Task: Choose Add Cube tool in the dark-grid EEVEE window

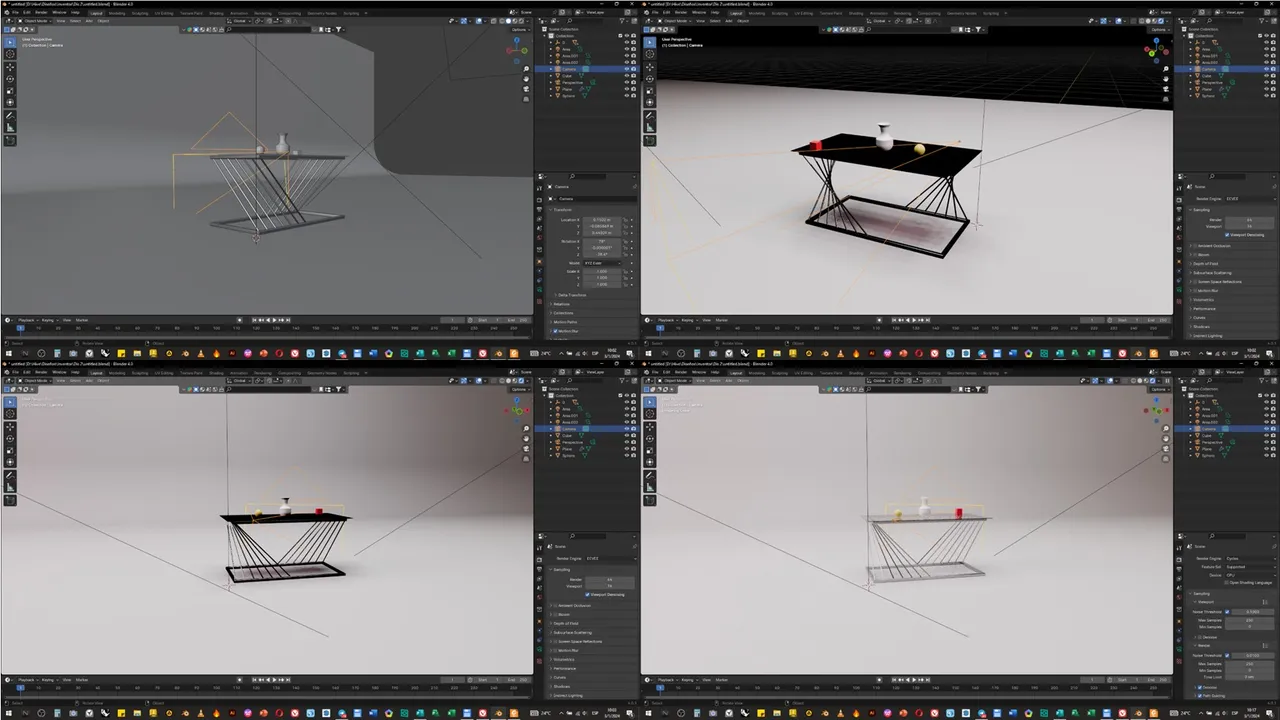Action: pos(650,140)
